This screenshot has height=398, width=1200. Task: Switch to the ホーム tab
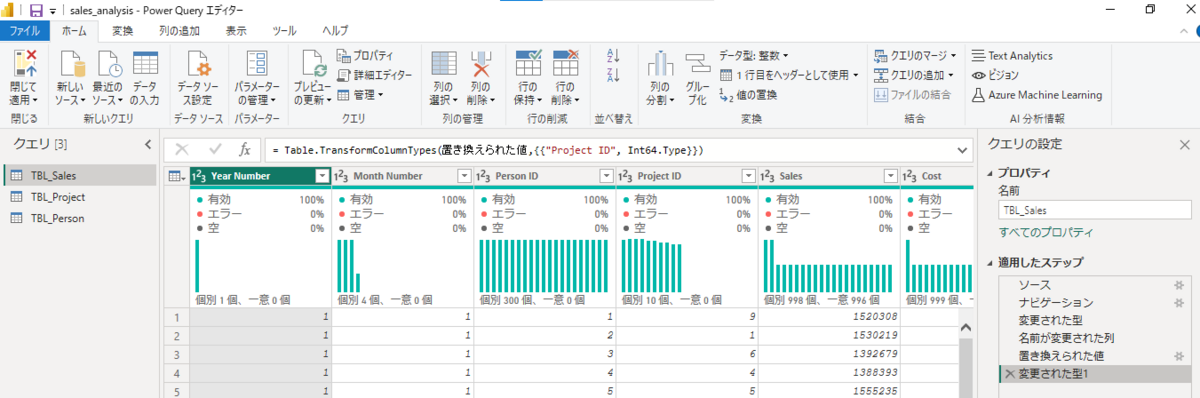74,31
